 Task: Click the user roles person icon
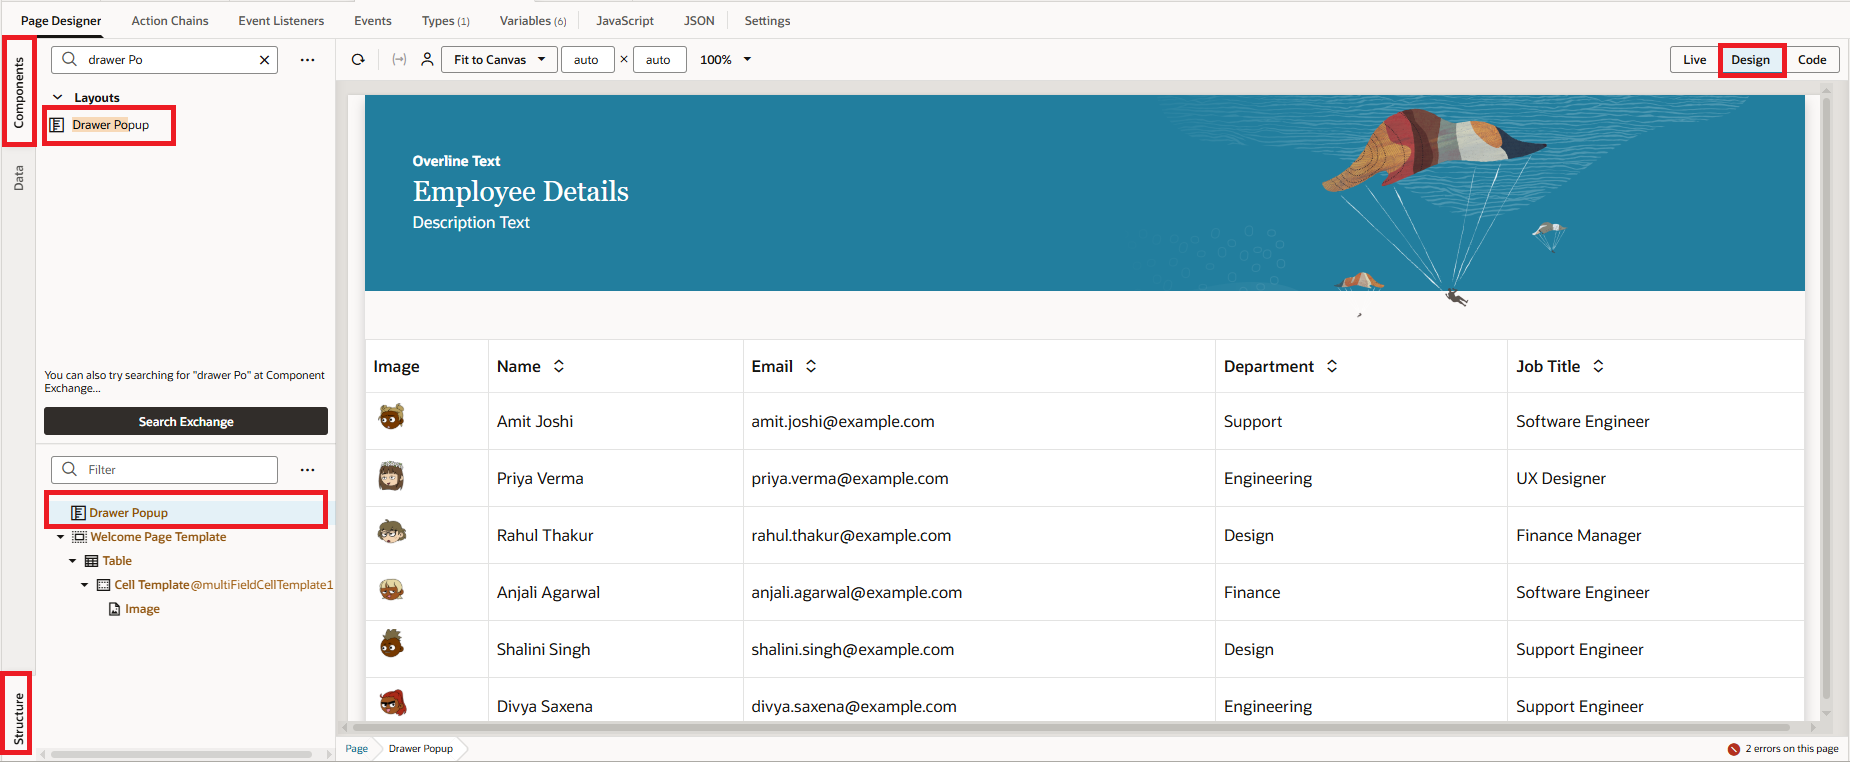coord(427,60)
